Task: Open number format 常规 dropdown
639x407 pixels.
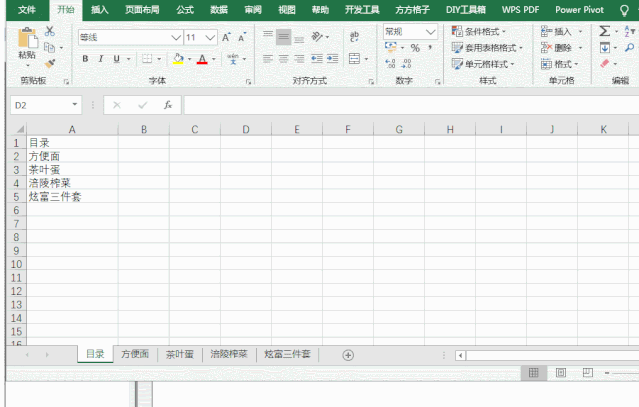Action: pos(430,32)
